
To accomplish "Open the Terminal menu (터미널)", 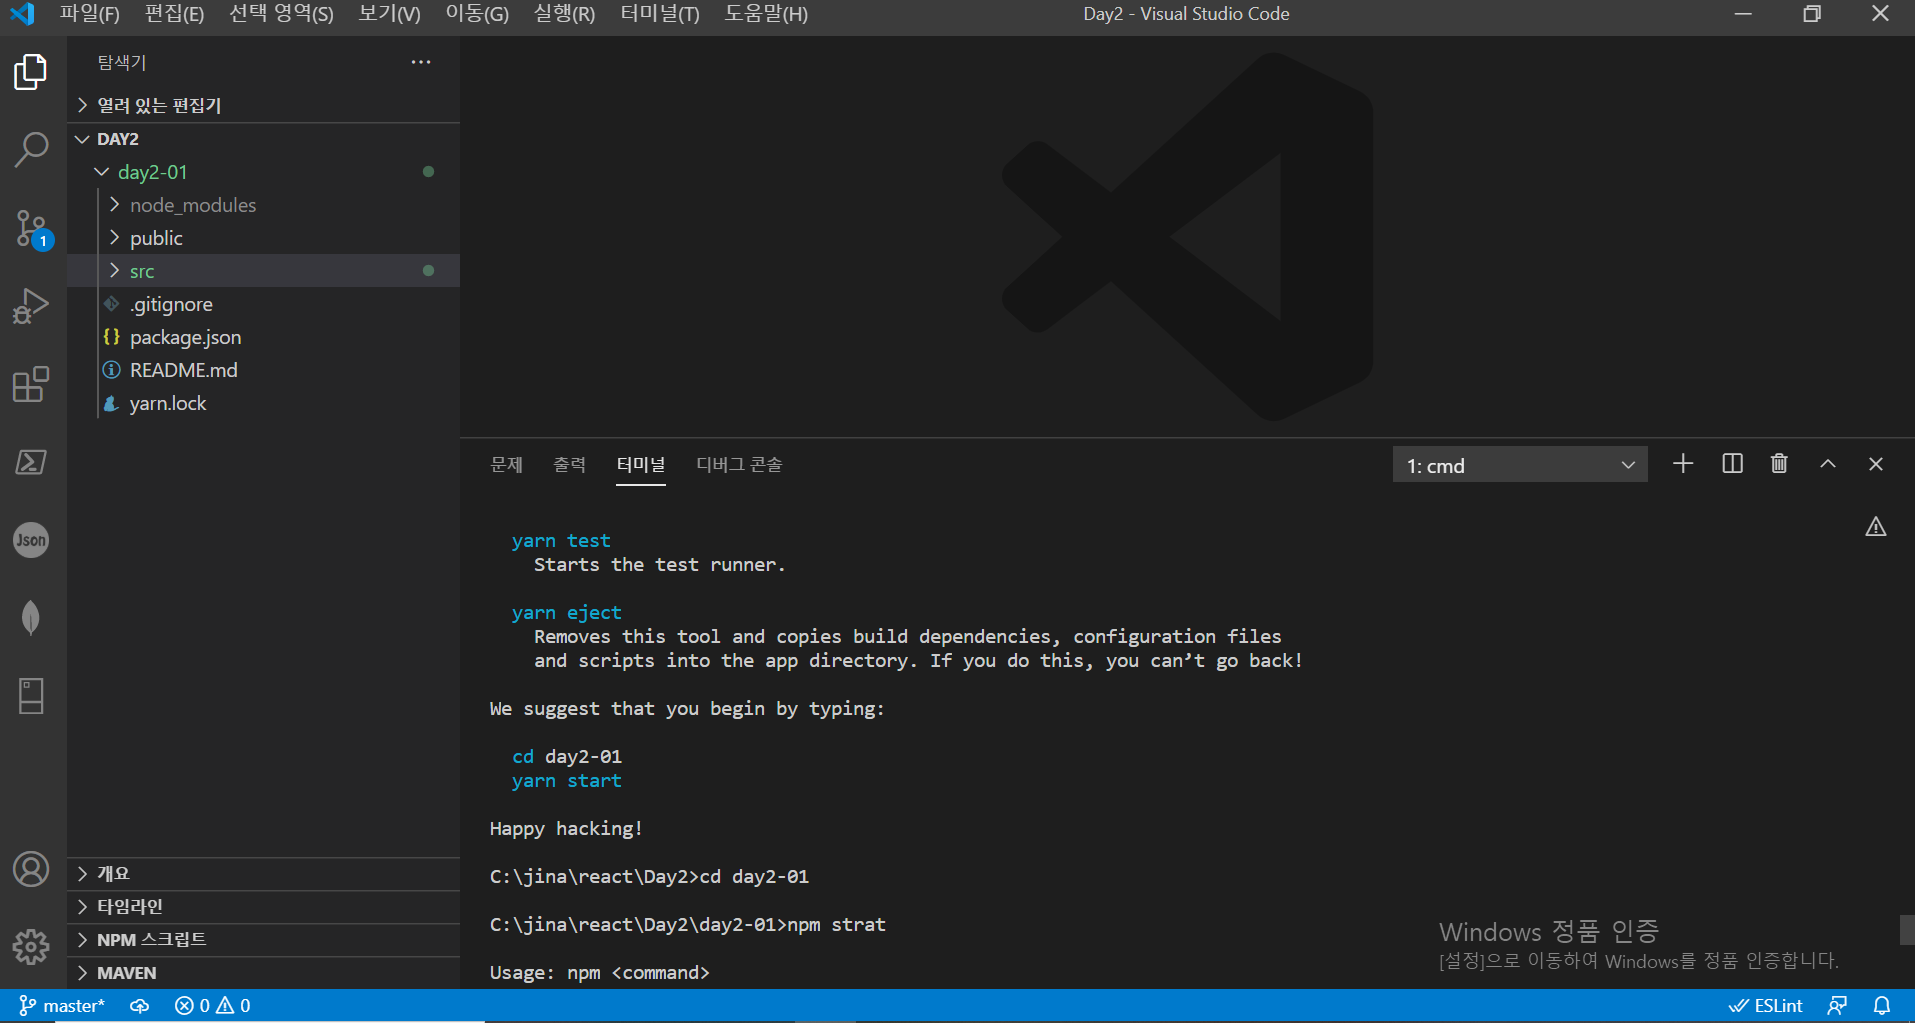I will tap(659, 14).
